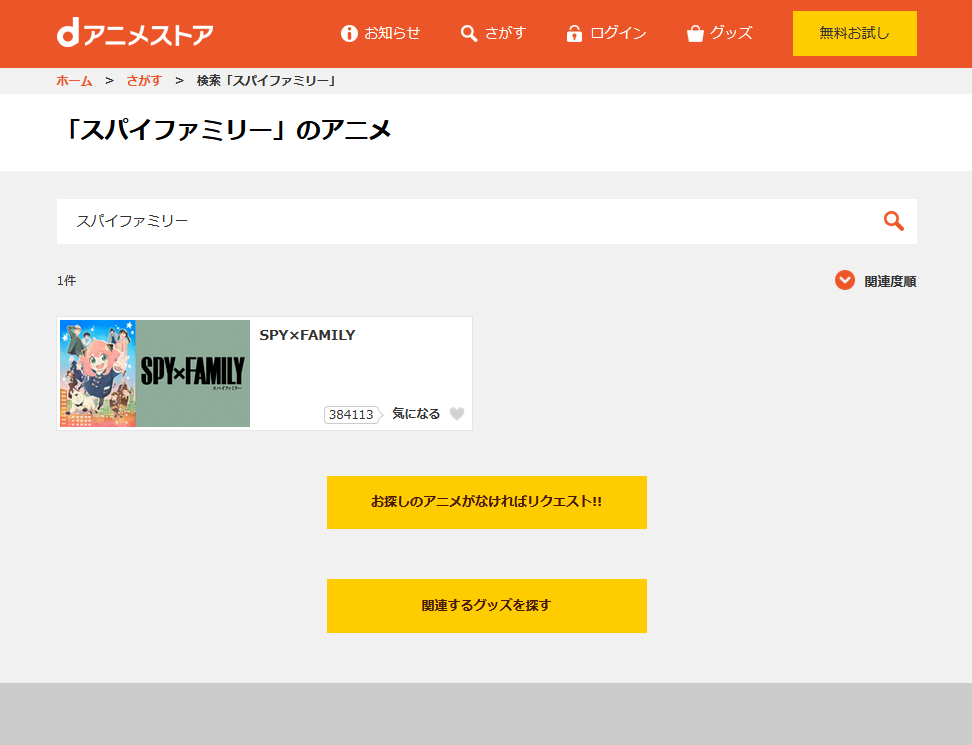Image resolution: width=972 pixels, height=745 pixels.
Task: Open the dアニメストア logo home page
Action: [x=135, y=33]
